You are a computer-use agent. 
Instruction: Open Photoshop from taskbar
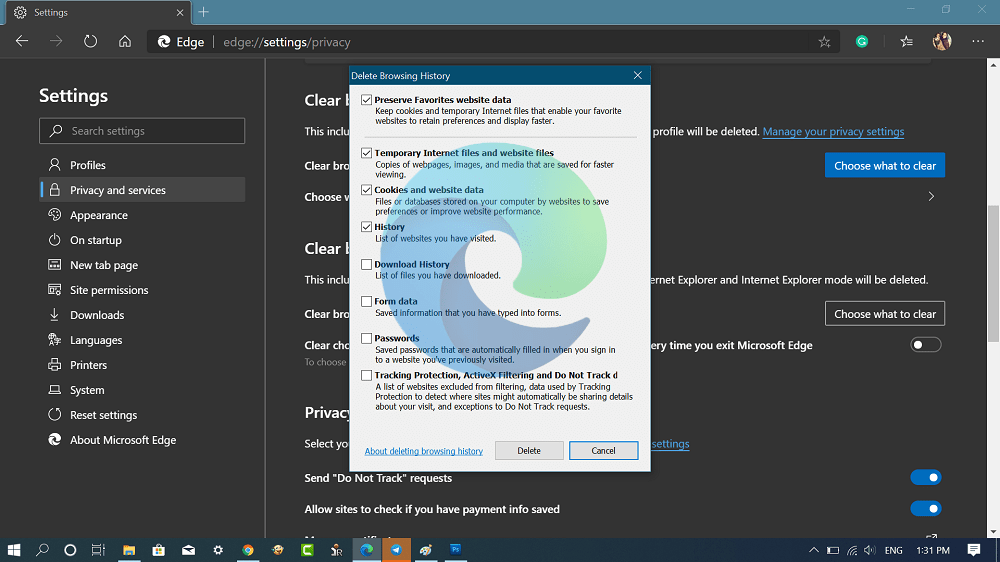coord(455,550)
